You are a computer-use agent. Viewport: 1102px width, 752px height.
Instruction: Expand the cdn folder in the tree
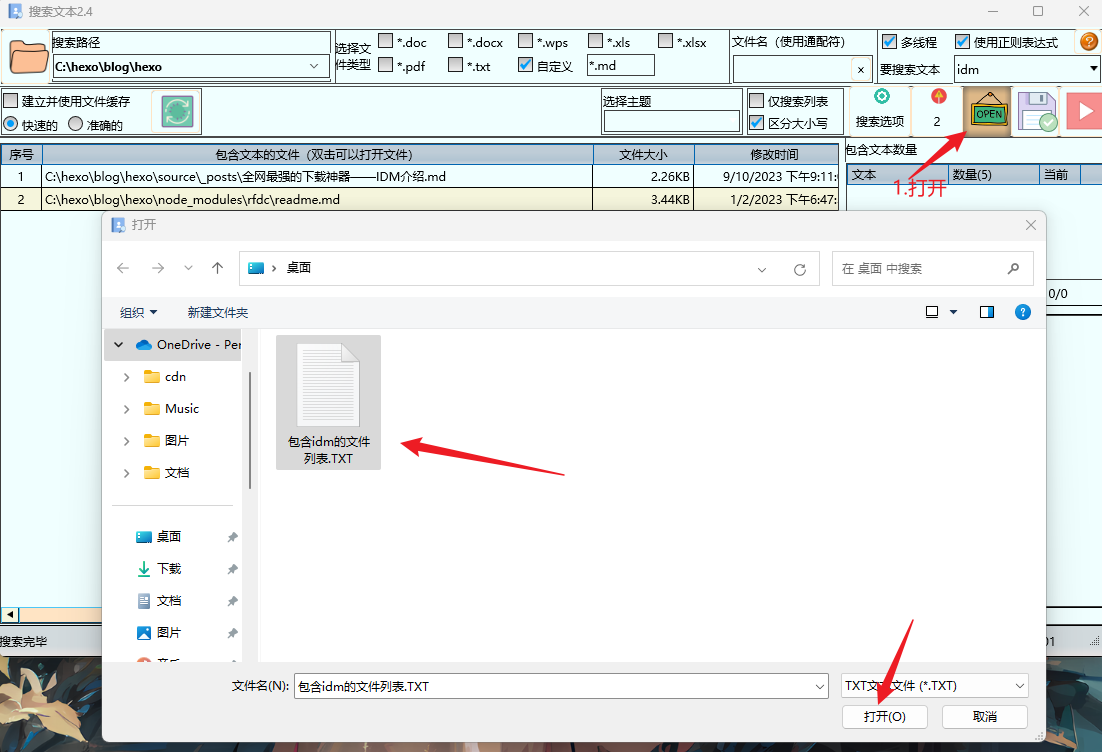(x=126, y=377)
